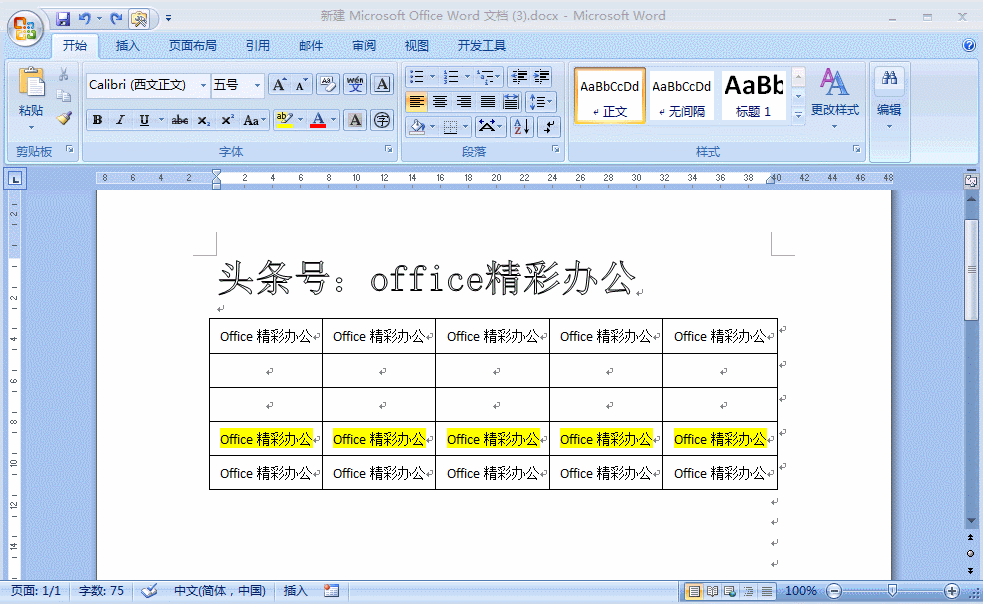Open the font size dropdown
The height and width of the screenshot is (604, 983).
(x=257, y=85)
